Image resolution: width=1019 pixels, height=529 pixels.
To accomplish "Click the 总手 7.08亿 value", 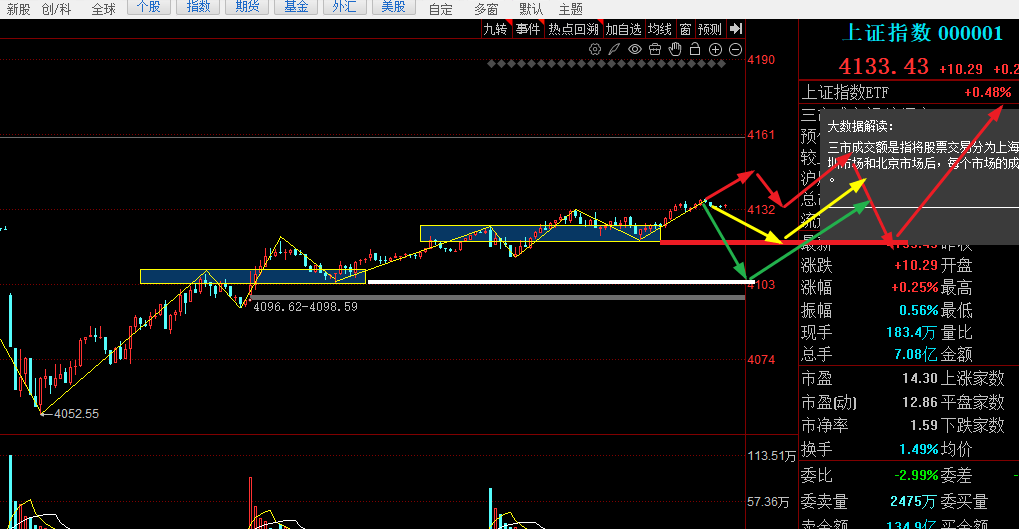I will [x=916, y=354].
